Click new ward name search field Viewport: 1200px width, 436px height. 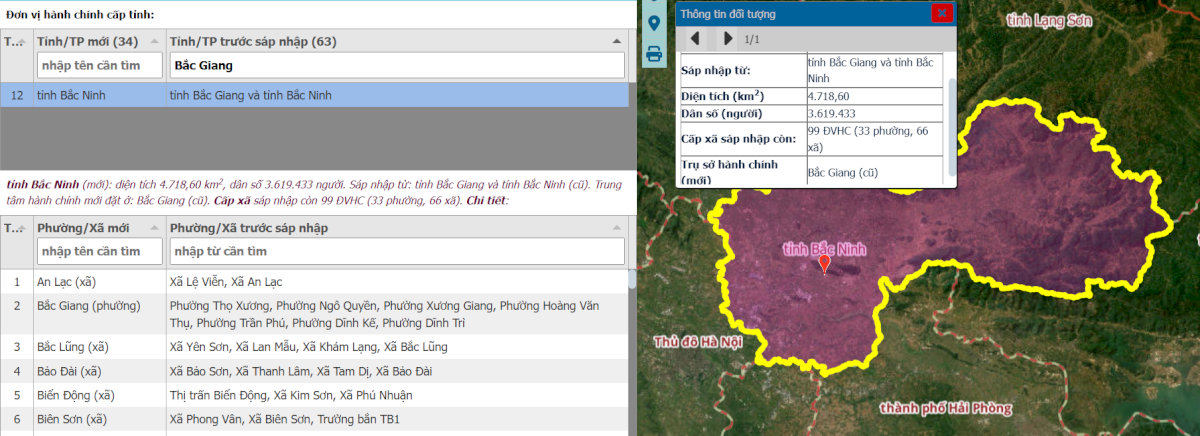coord(99,250)
